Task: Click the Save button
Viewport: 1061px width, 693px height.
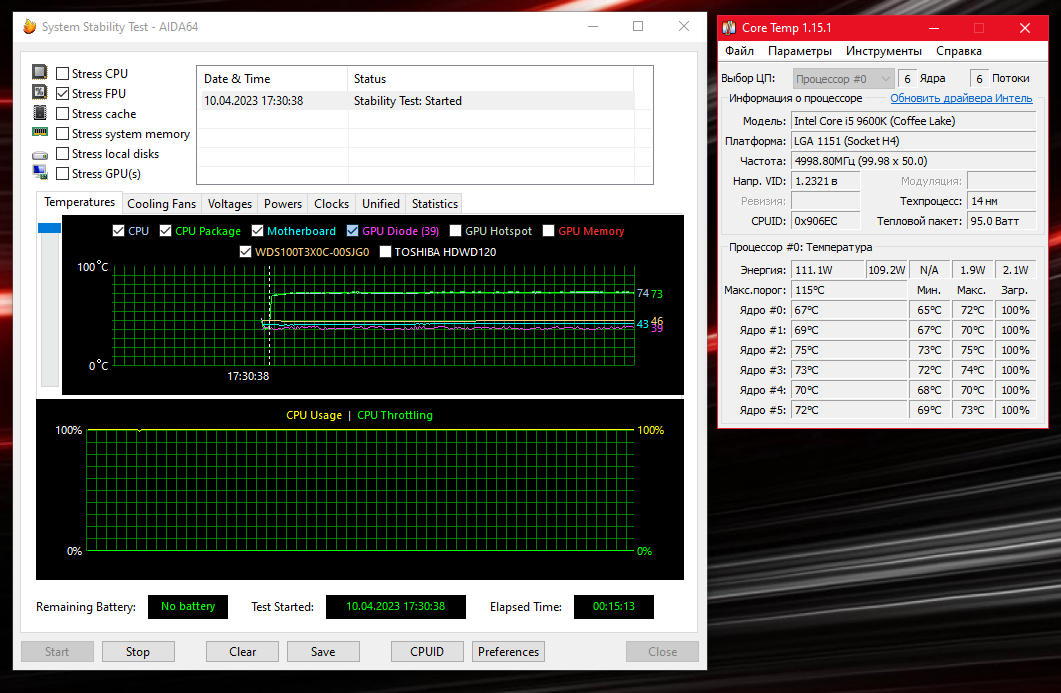Action: (x=323, y=652)
